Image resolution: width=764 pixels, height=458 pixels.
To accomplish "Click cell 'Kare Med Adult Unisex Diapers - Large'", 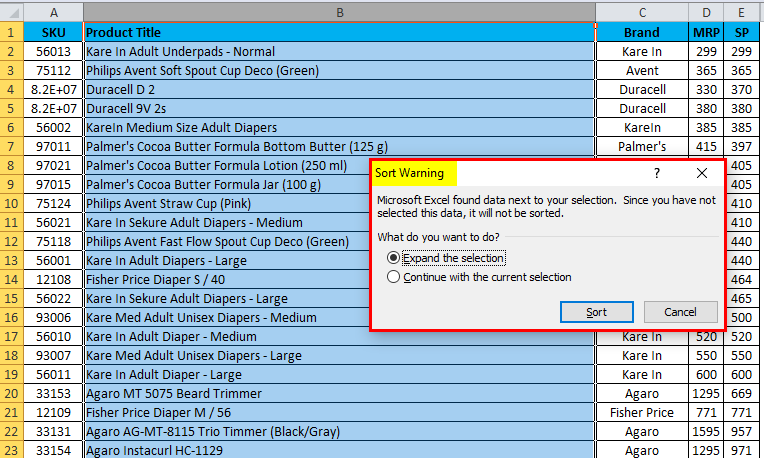I will pyautogui.click(x=340, y=355).
